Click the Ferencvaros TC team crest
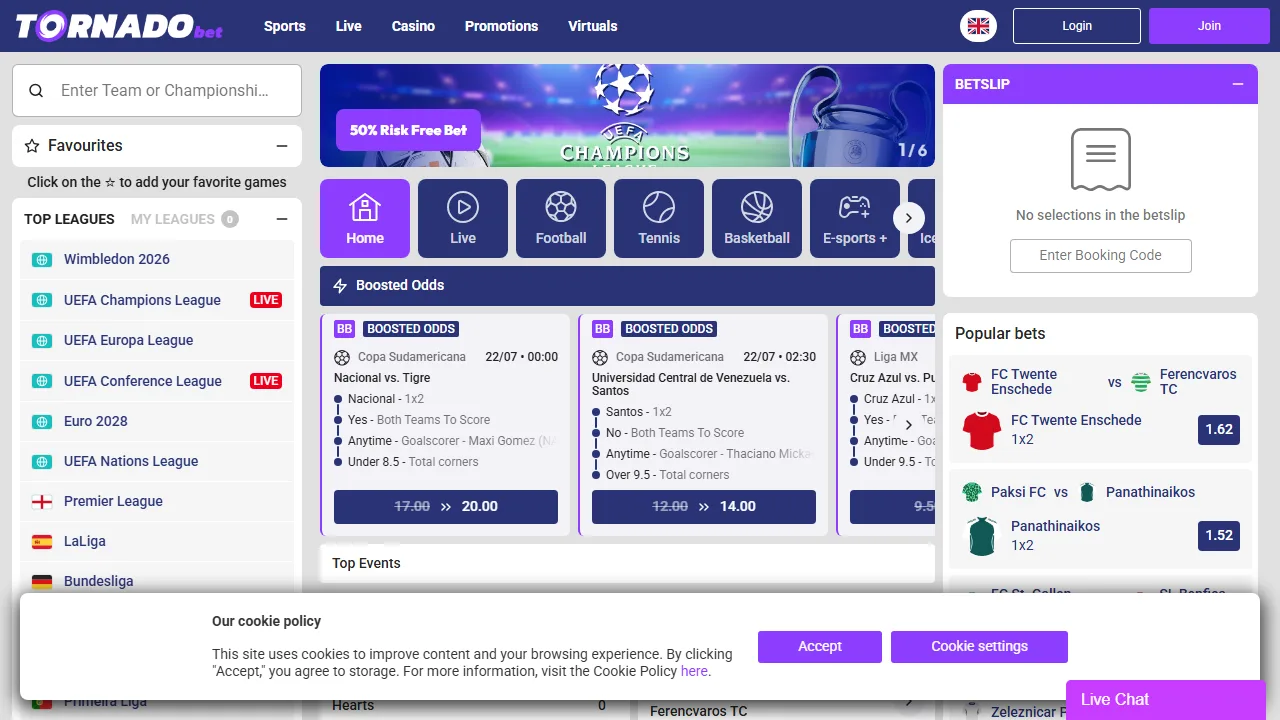1280x720 pixels. click(1141, 382)
